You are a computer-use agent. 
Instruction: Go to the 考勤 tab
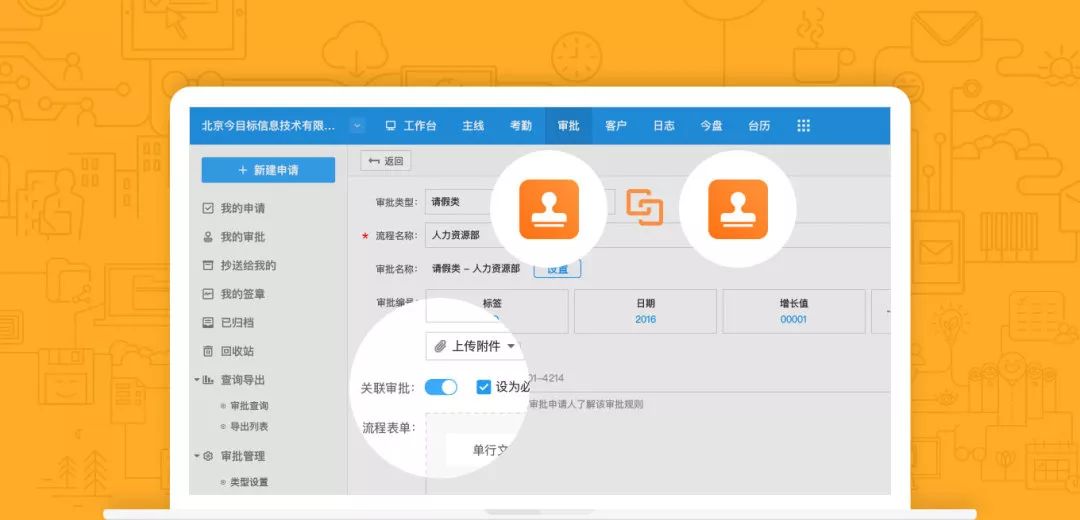521,126
